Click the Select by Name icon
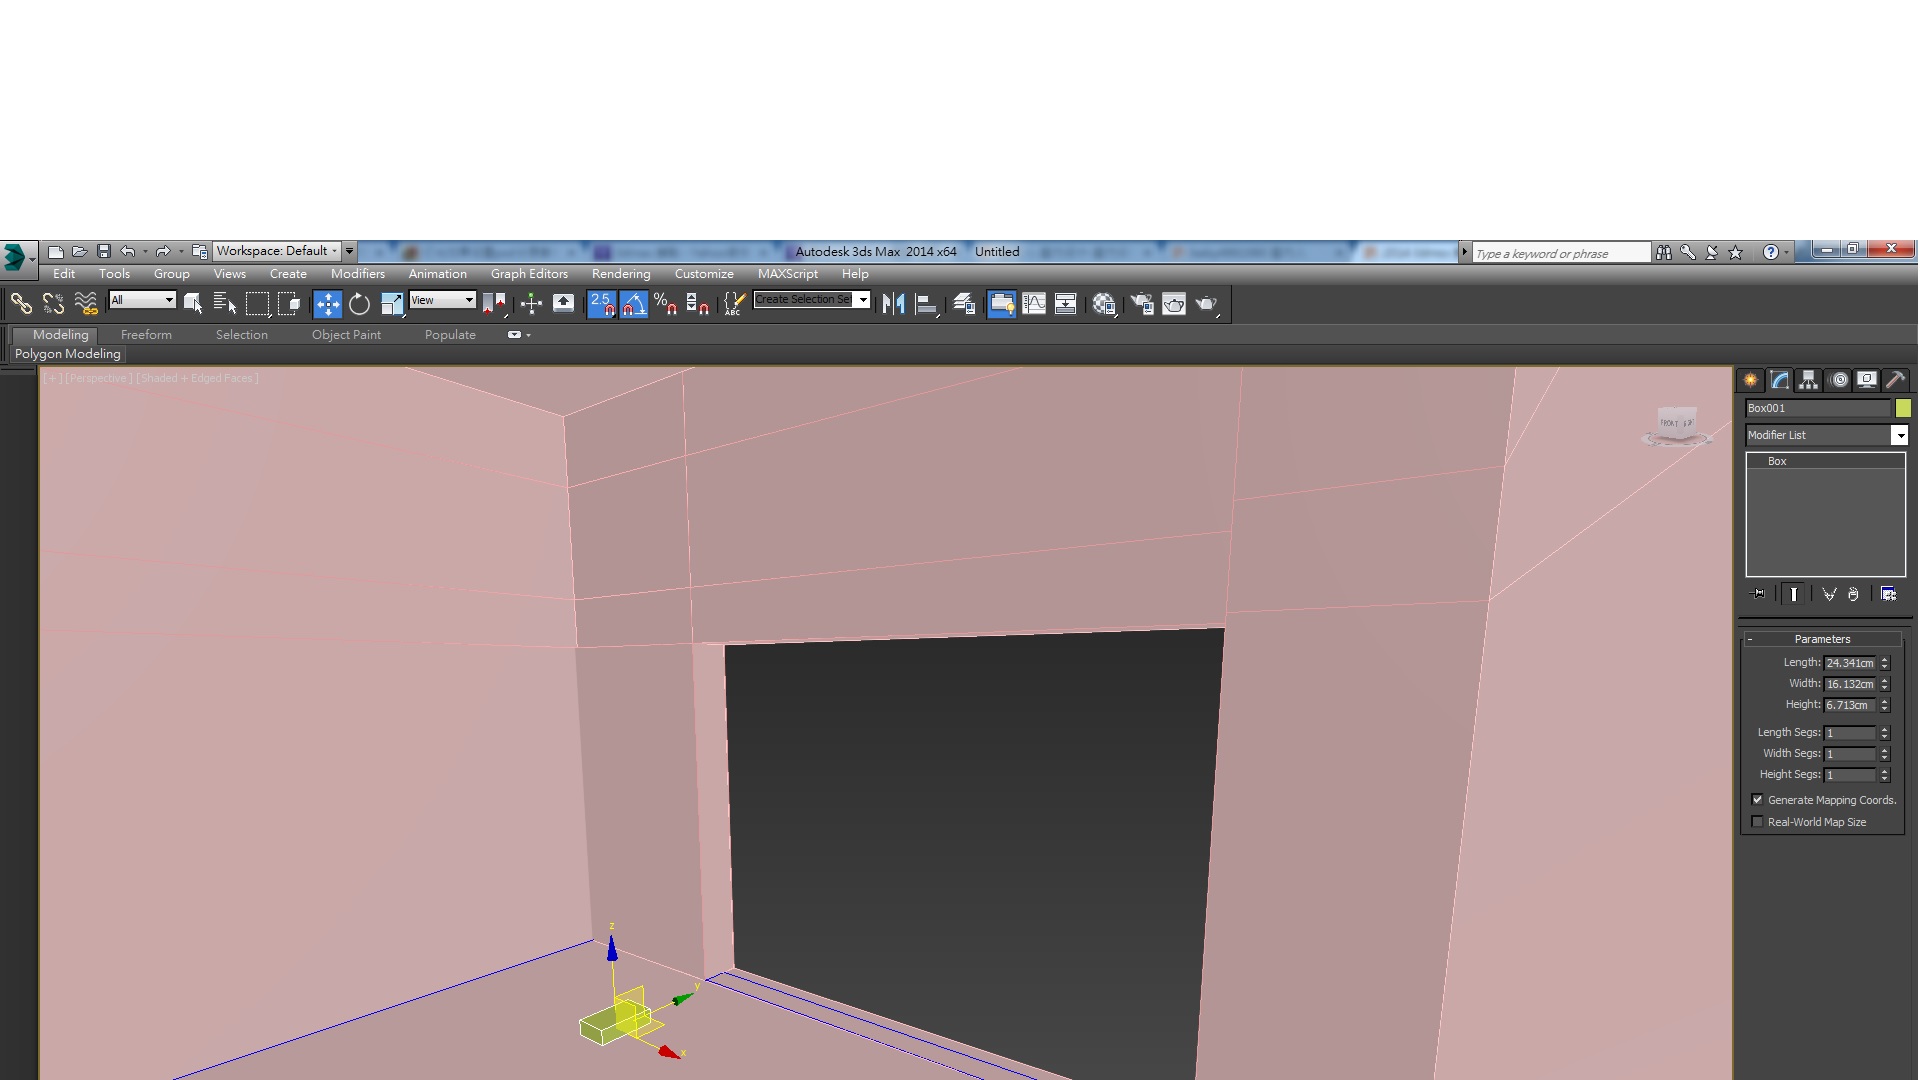 tap(225, 304)
